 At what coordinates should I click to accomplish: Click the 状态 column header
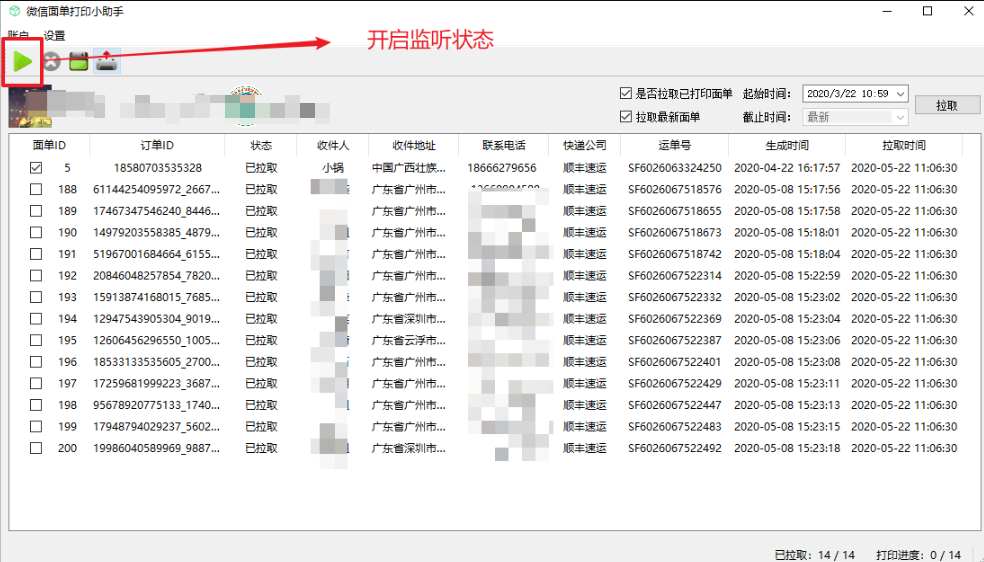coord(261,145)
